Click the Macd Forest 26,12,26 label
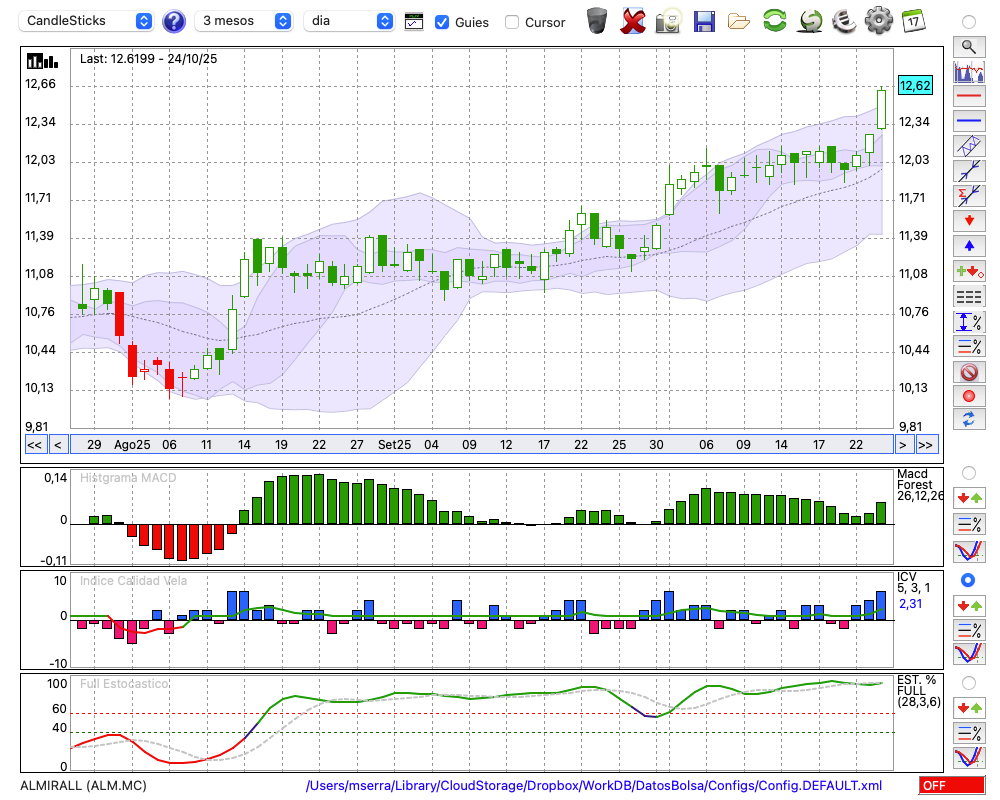 click(x=919, y=485)
